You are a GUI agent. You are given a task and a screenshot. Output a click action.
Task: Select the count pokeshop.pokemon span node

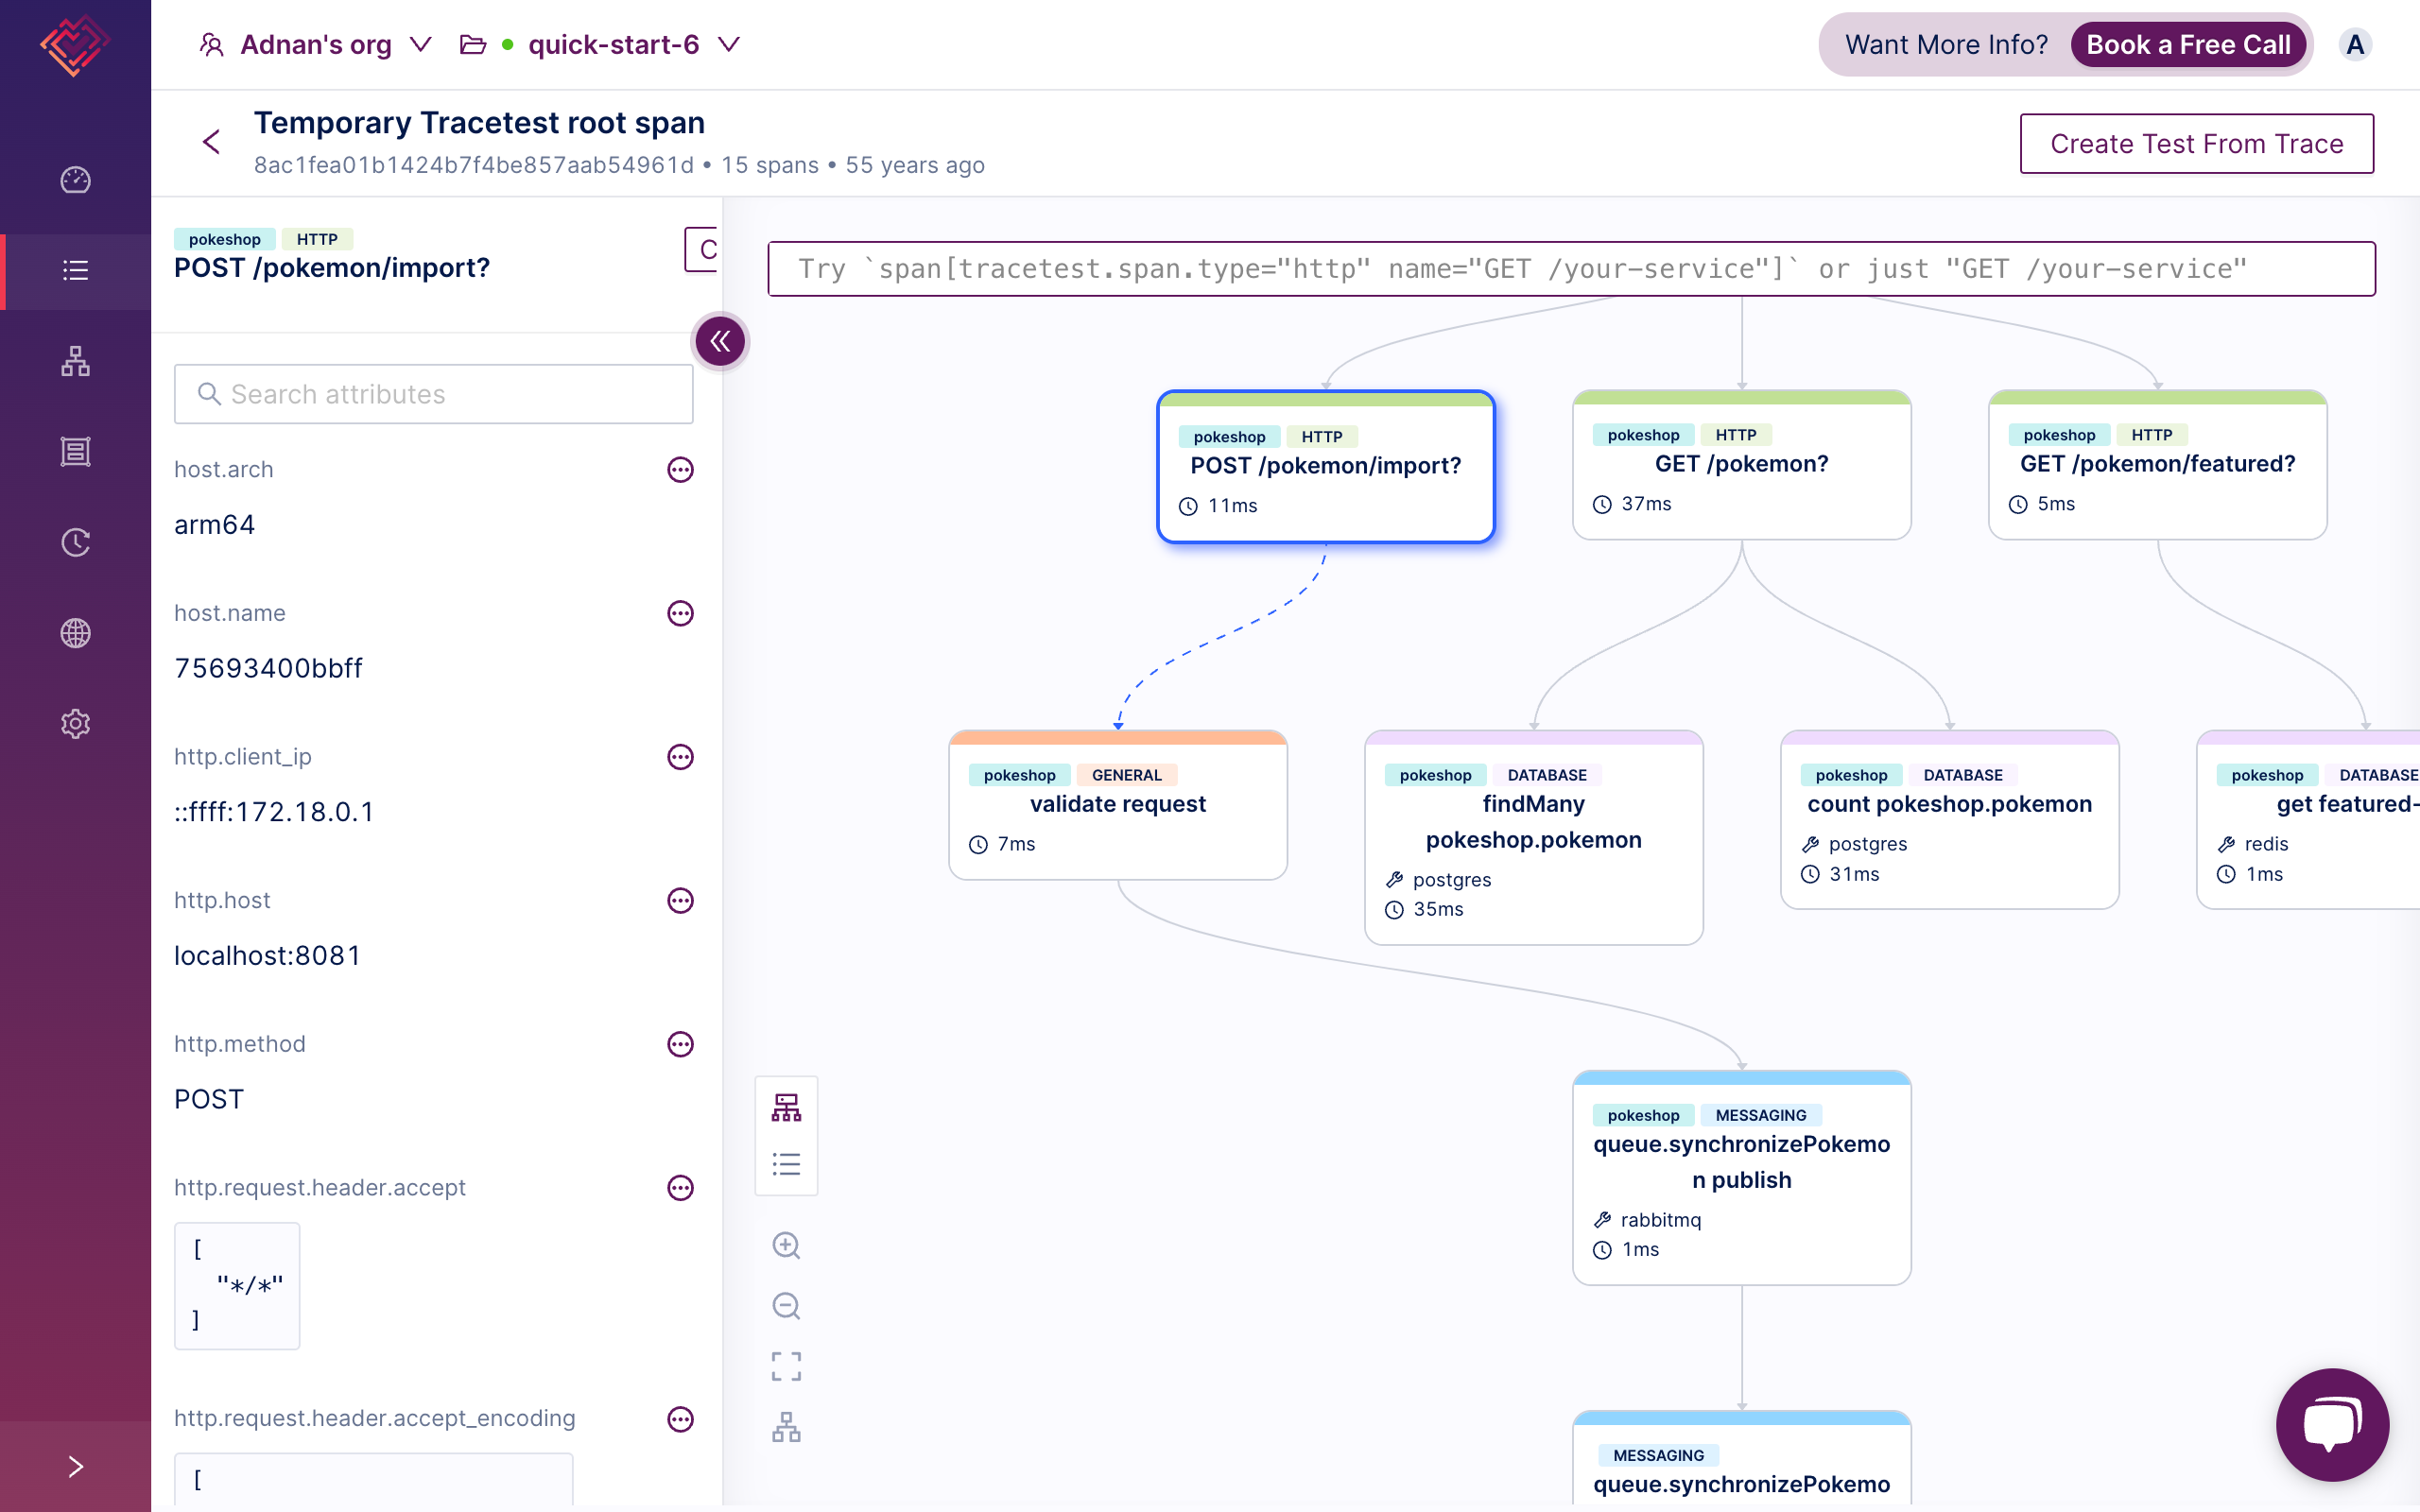1949,820
